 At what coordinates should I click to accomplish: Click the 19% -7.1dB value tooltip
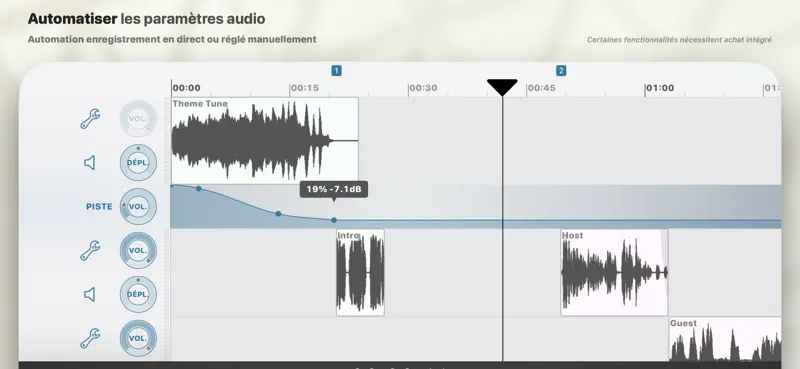334,189
